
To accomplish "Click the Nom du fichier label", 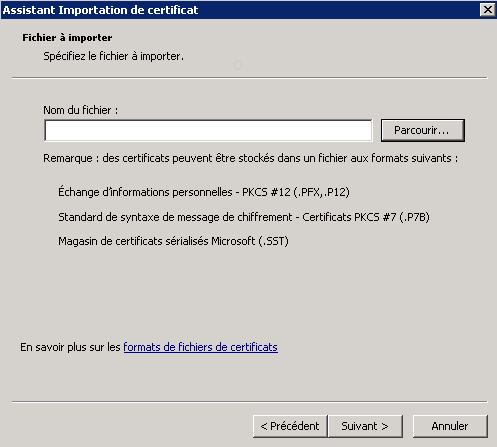I will pyautogui.click(x=81, y=110).
